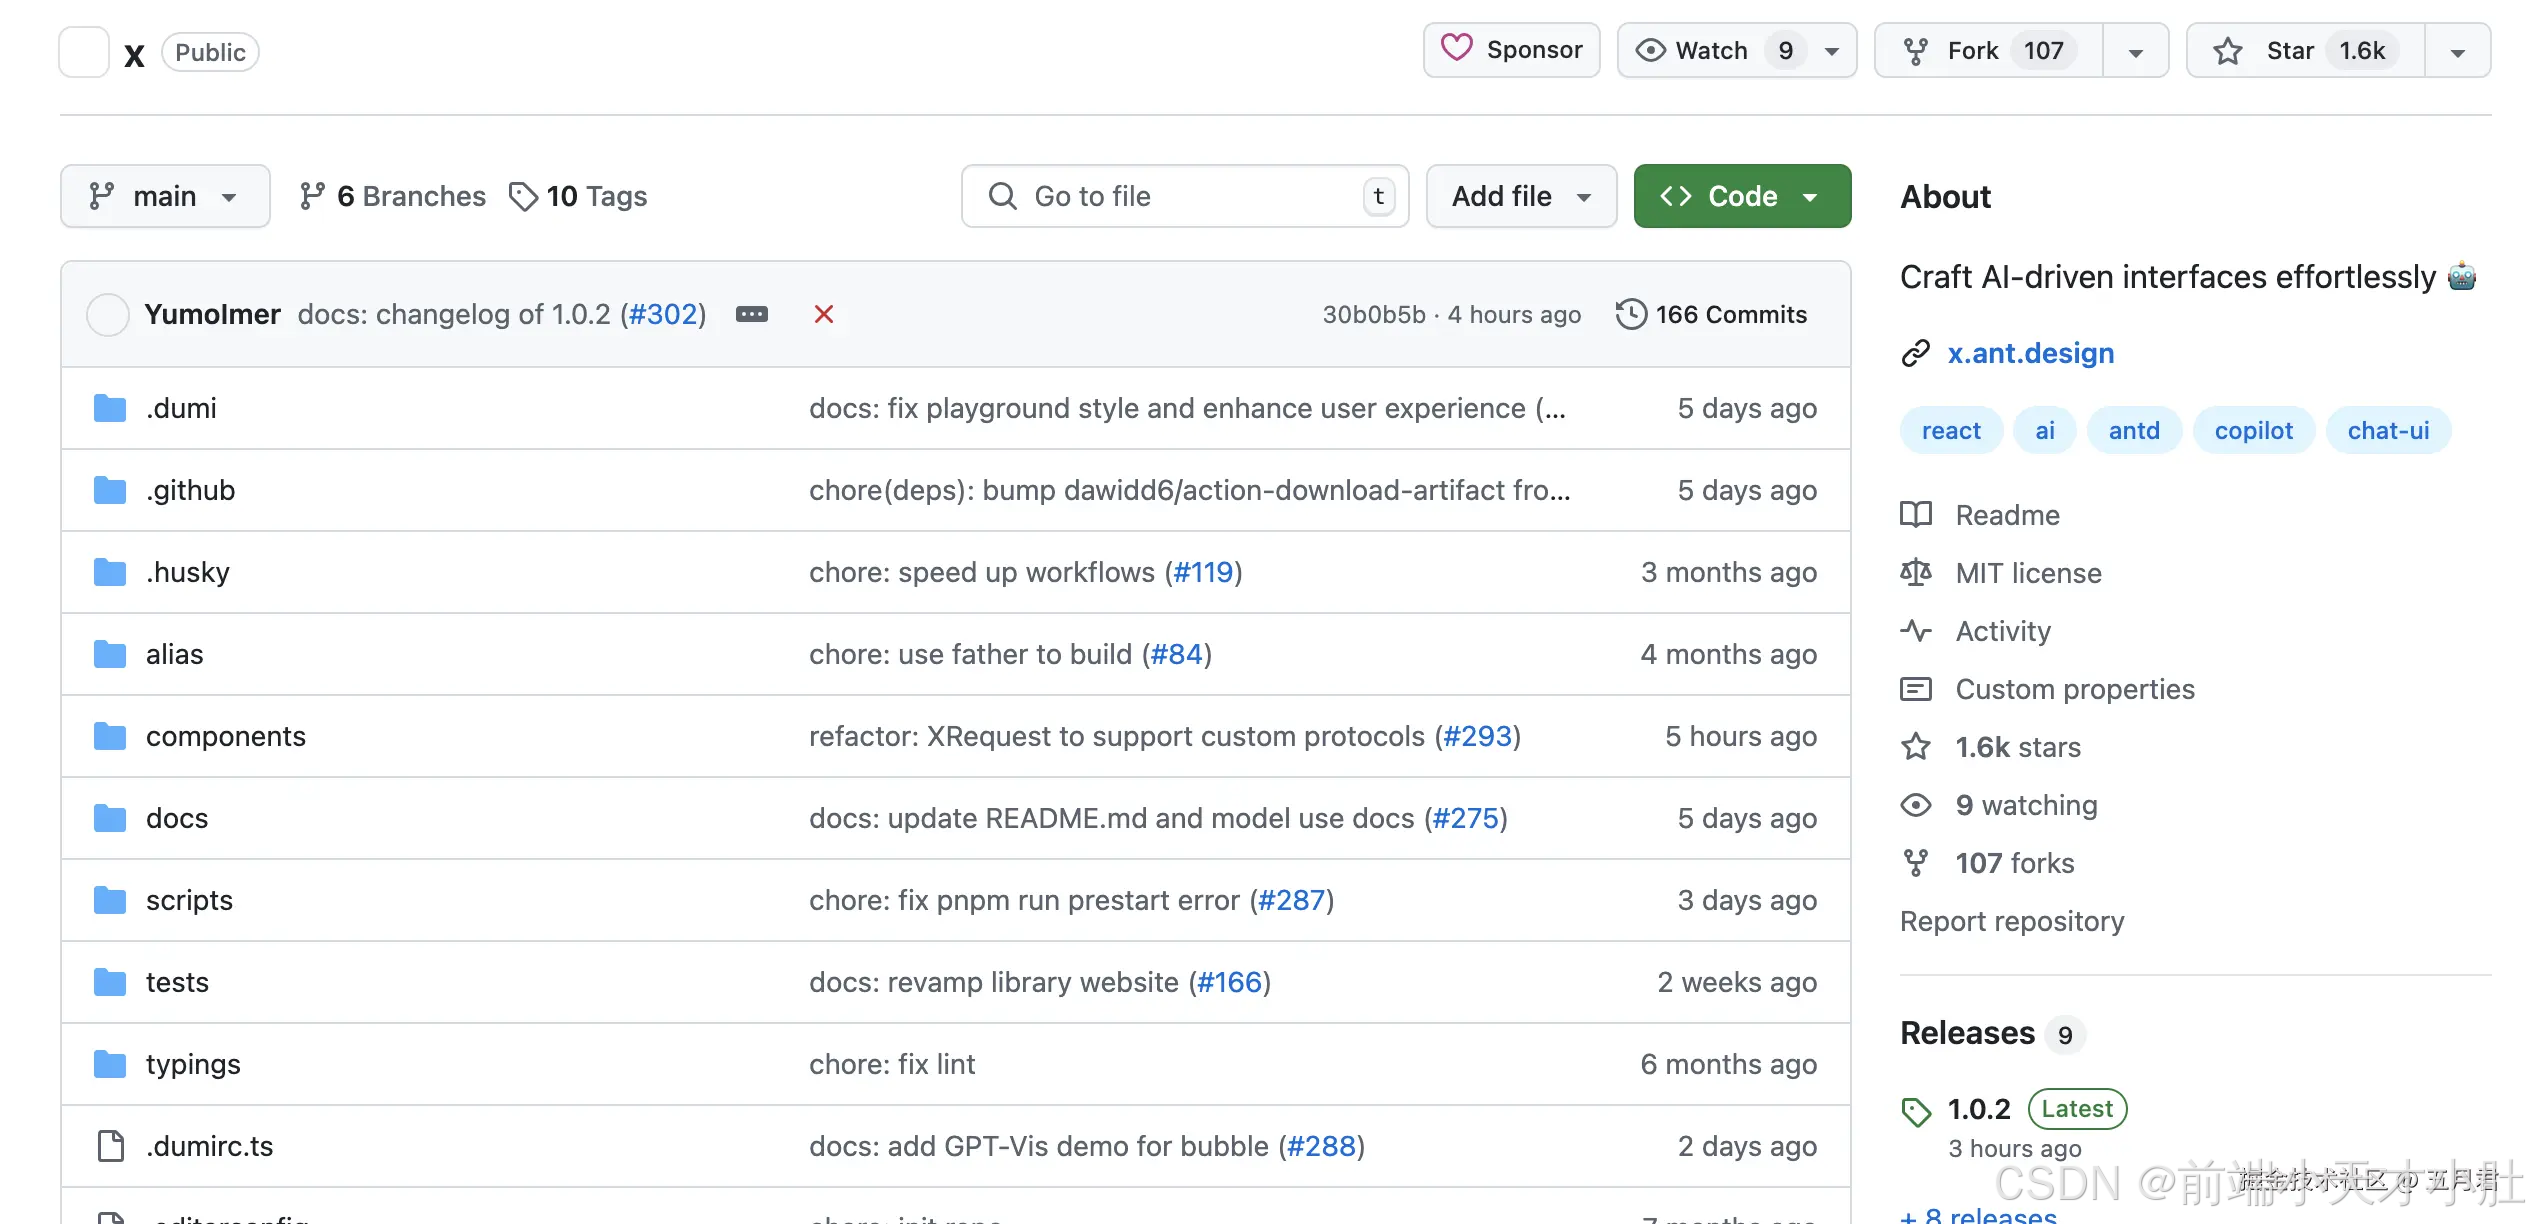Viewport: 2530px width, 1224px height.
Task: Click the x.ant.design link icon
Action: coord(1915,353)
